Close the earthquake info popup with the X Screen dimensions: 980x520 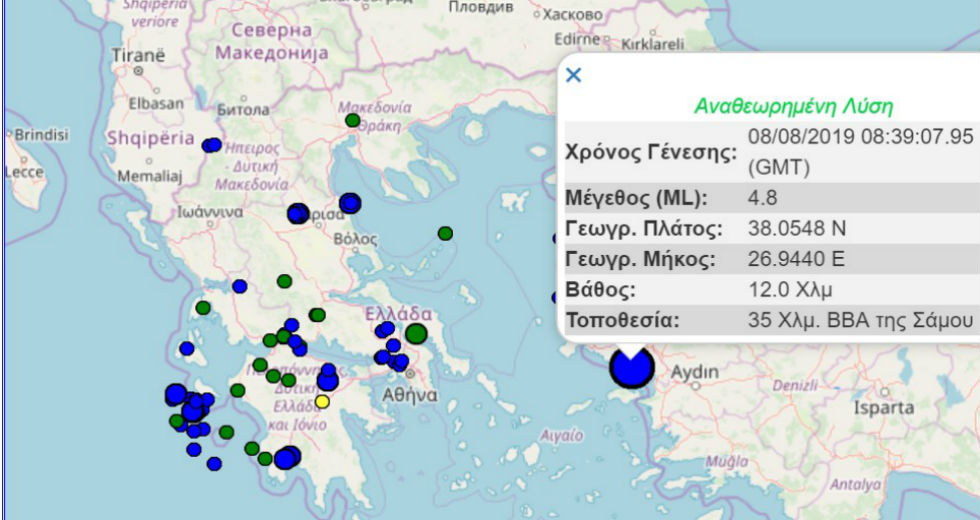(573, 75)
